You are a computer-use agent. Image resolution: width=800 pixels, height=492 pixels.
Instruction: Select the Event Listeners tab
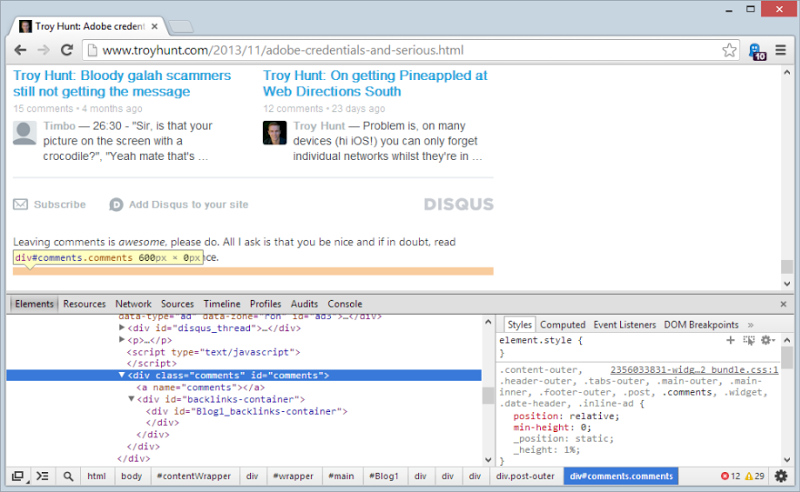tap(624, 325)
